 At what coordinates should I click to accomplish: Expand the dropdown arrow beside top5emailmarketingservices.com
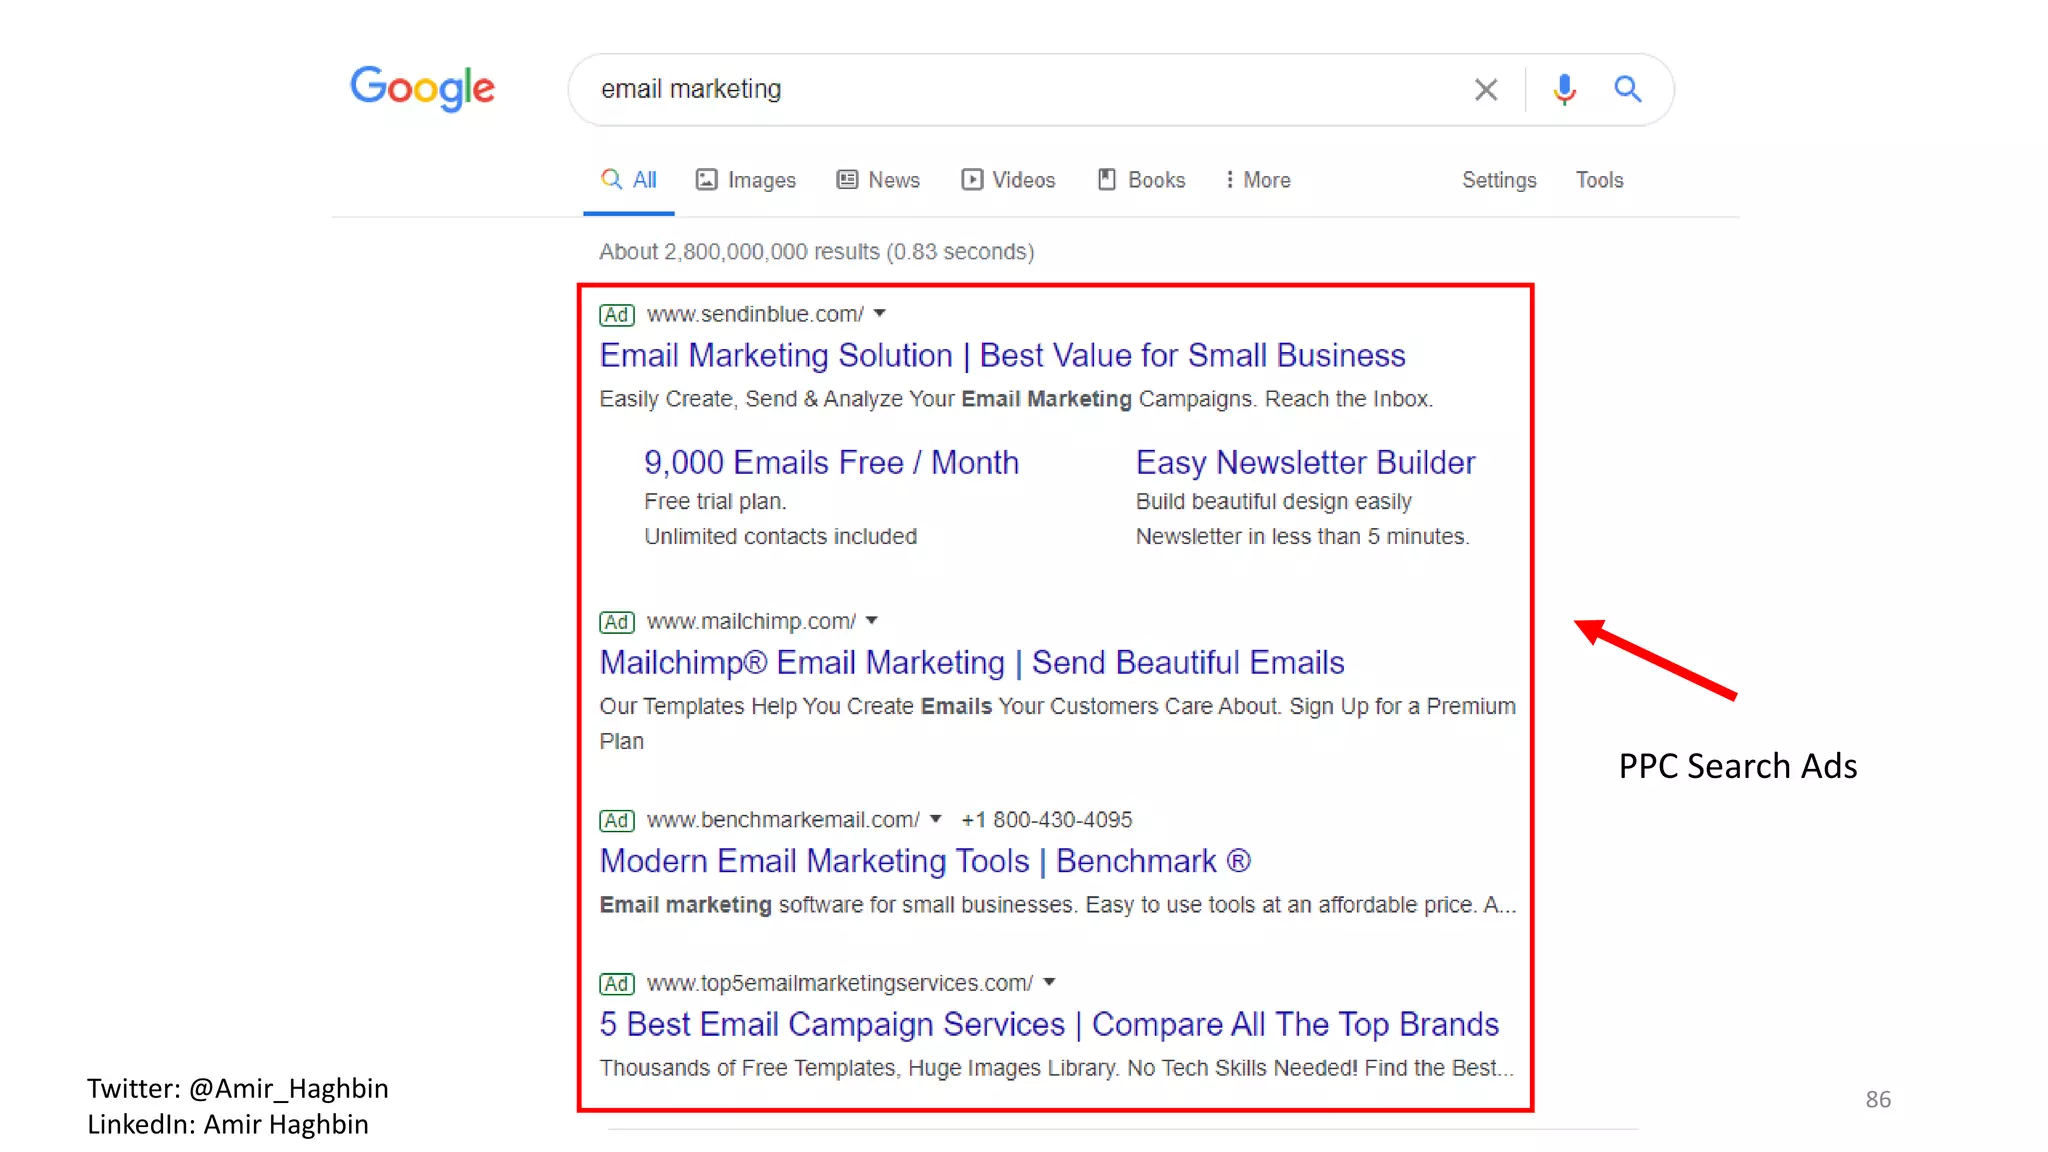coord(1049,982)
